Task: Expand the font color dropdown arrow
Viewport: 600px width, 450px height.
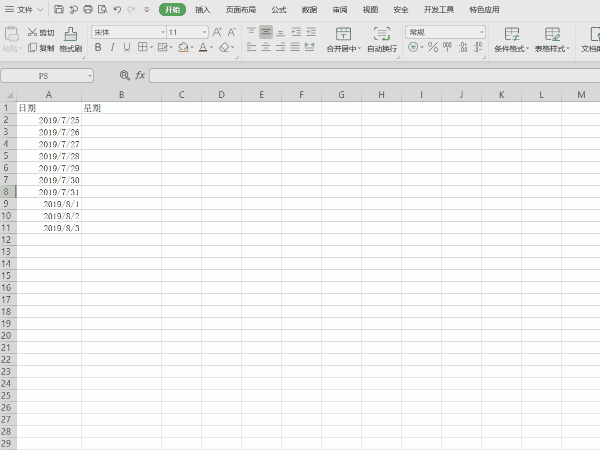Action: click(x=211, y=47)
